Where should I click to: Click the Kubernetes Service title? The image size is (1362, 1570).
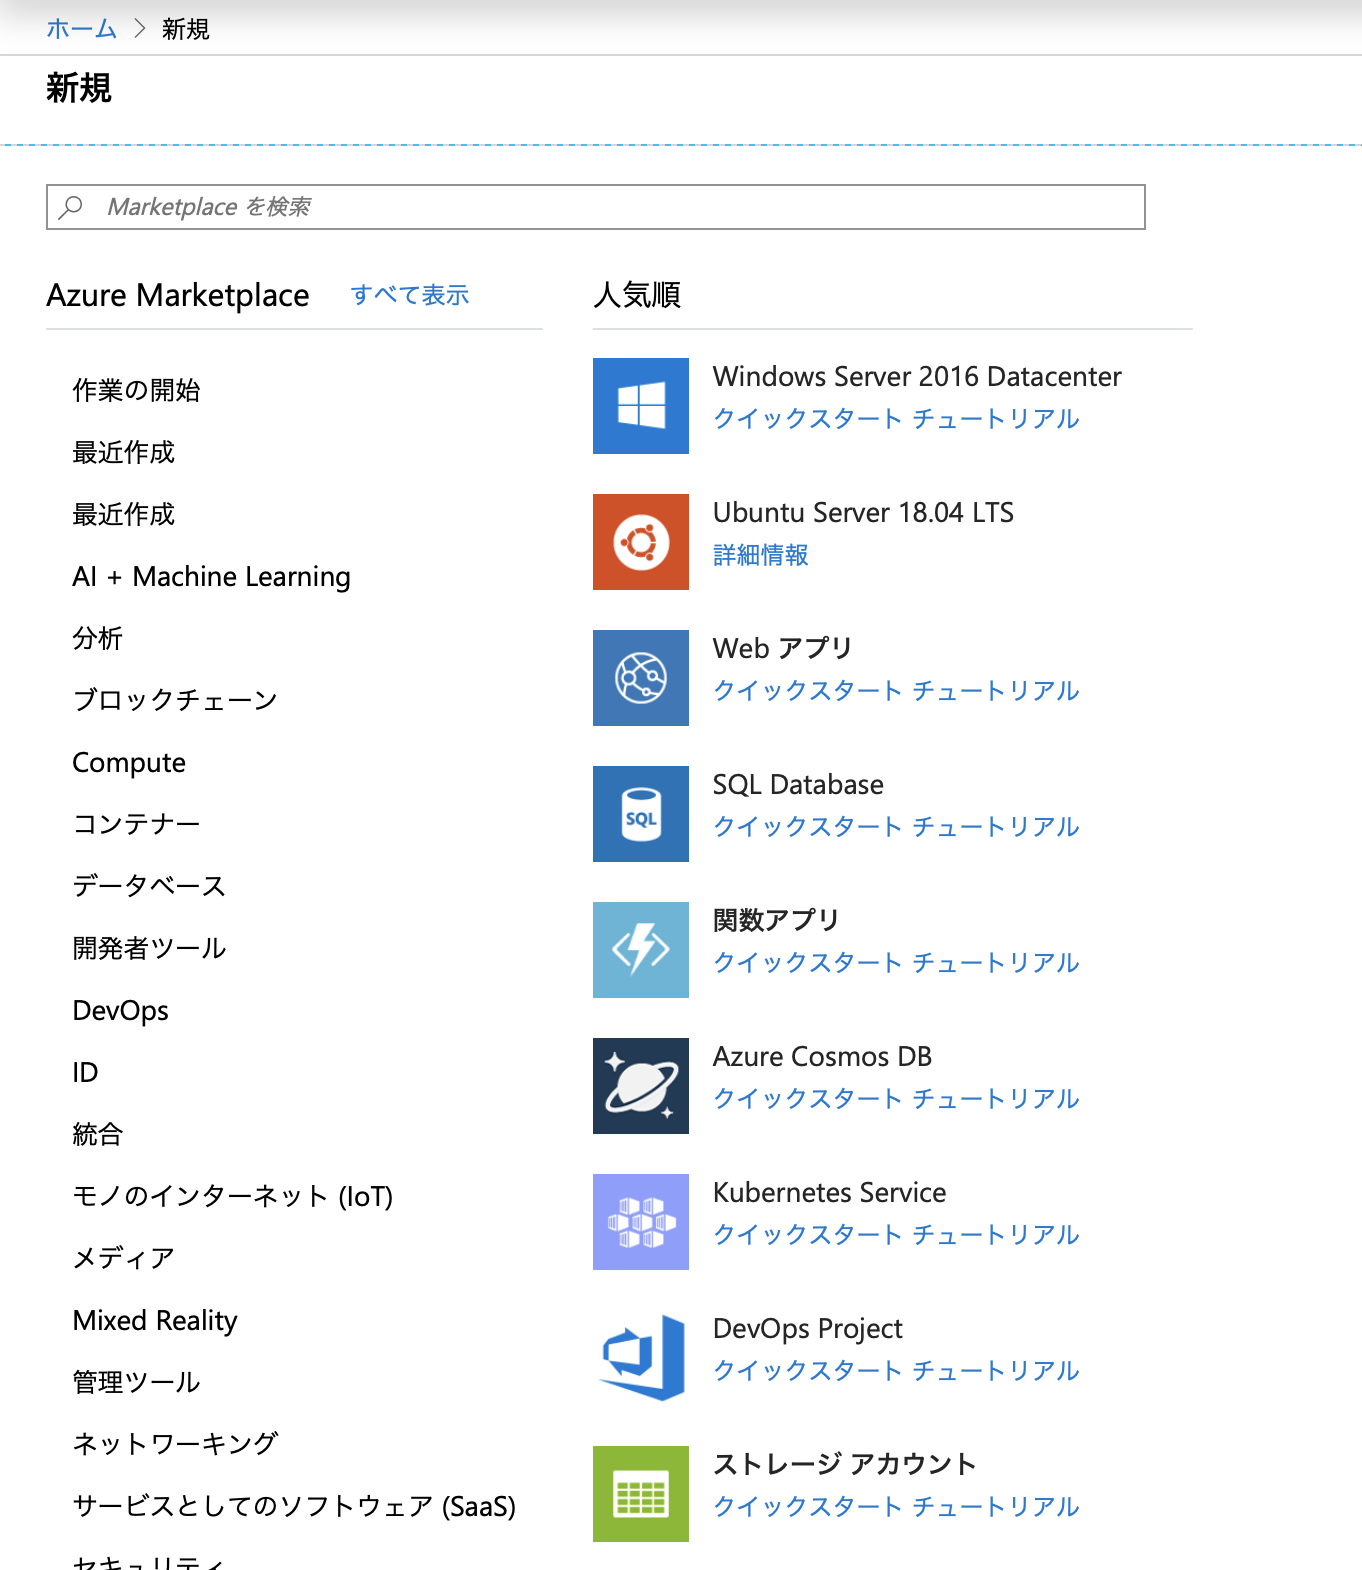coord(829,1193)
